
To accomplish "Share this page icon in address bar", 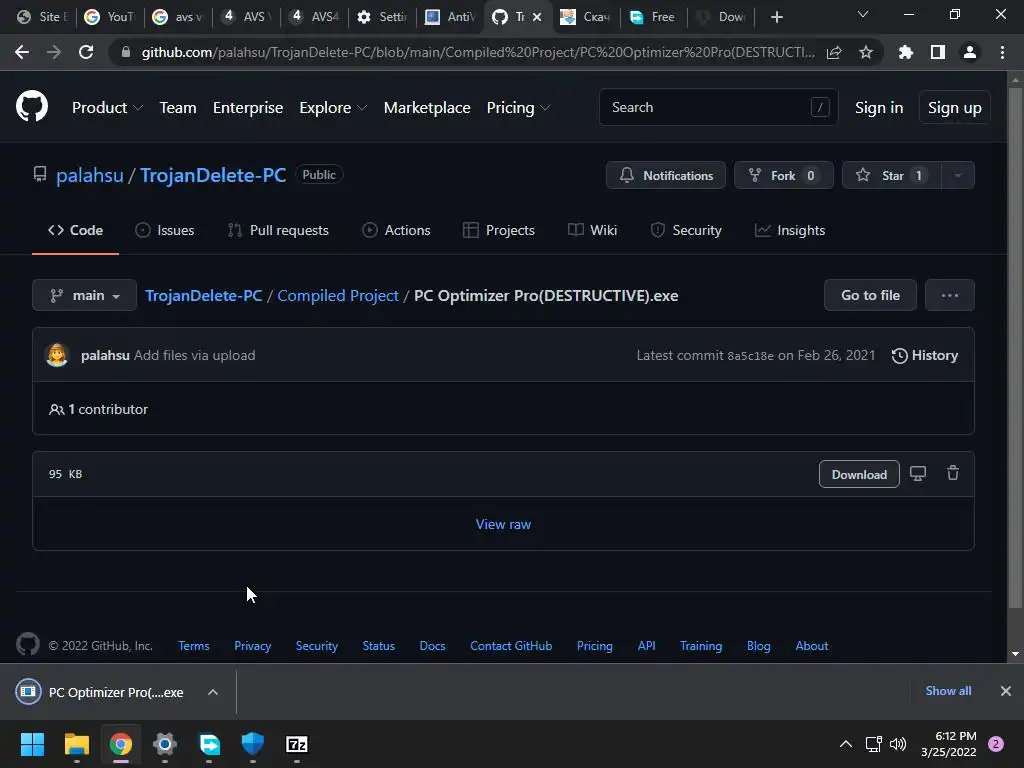I will 834,52.
